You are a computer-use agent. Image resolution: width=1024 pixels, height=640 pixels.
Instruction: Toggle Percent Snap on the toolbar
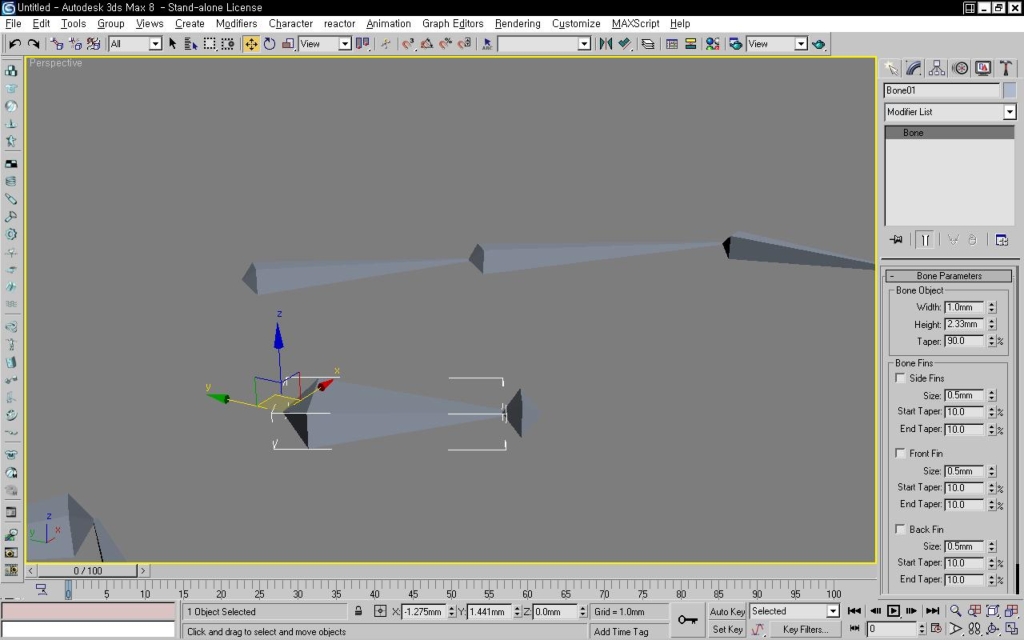[445, 44]
